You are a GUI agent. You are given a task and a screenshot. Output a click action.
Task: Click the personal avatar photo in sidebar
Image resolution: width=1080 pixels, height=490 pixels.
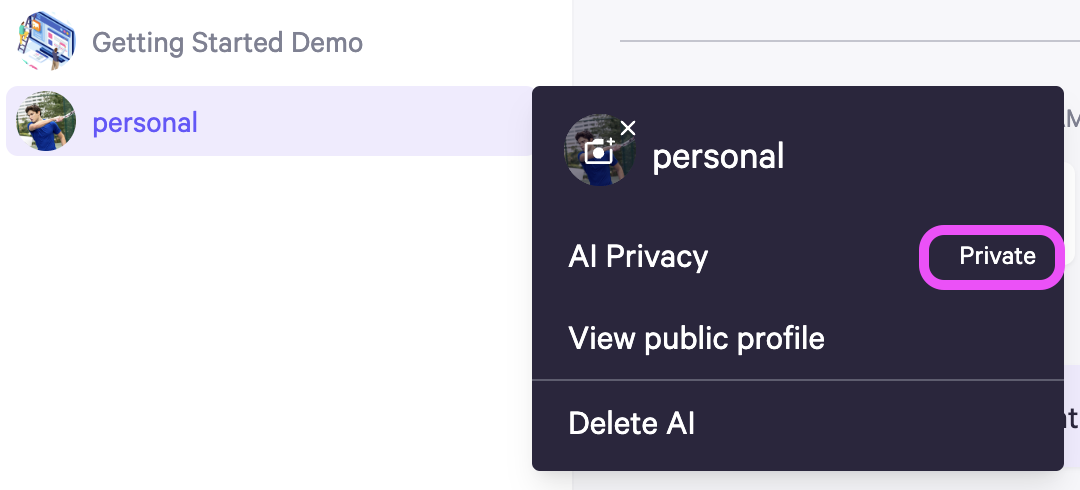click(x=45, y=121)
